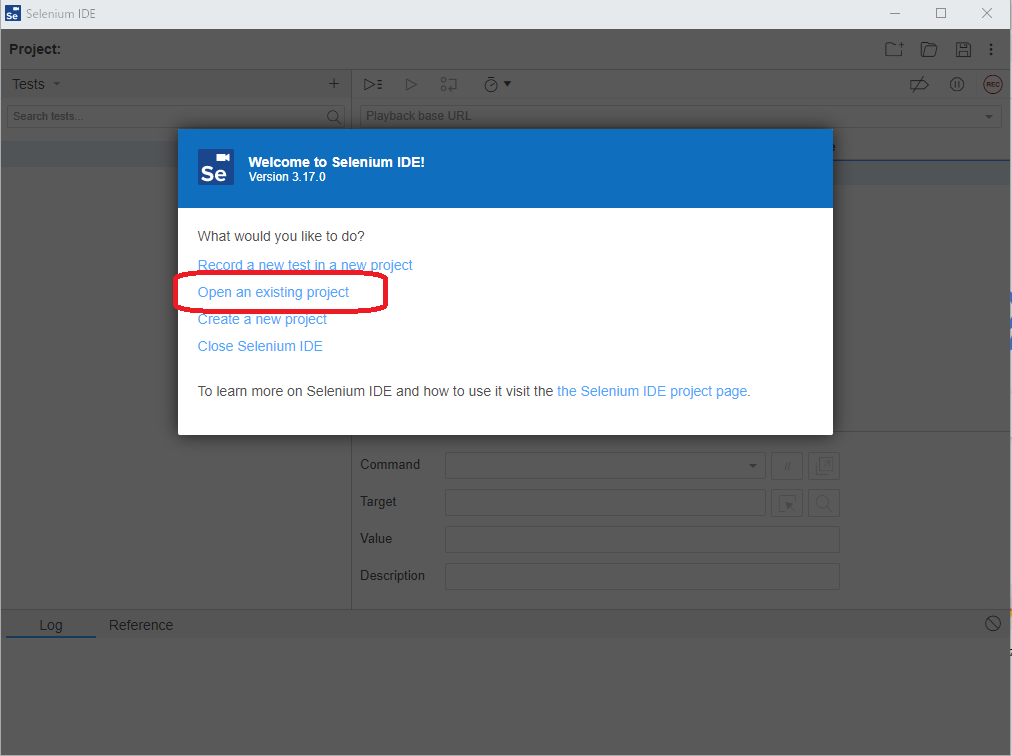Click the step over command icon
Viewport: 1012px width, 756px height.
[x=449, y=84]
